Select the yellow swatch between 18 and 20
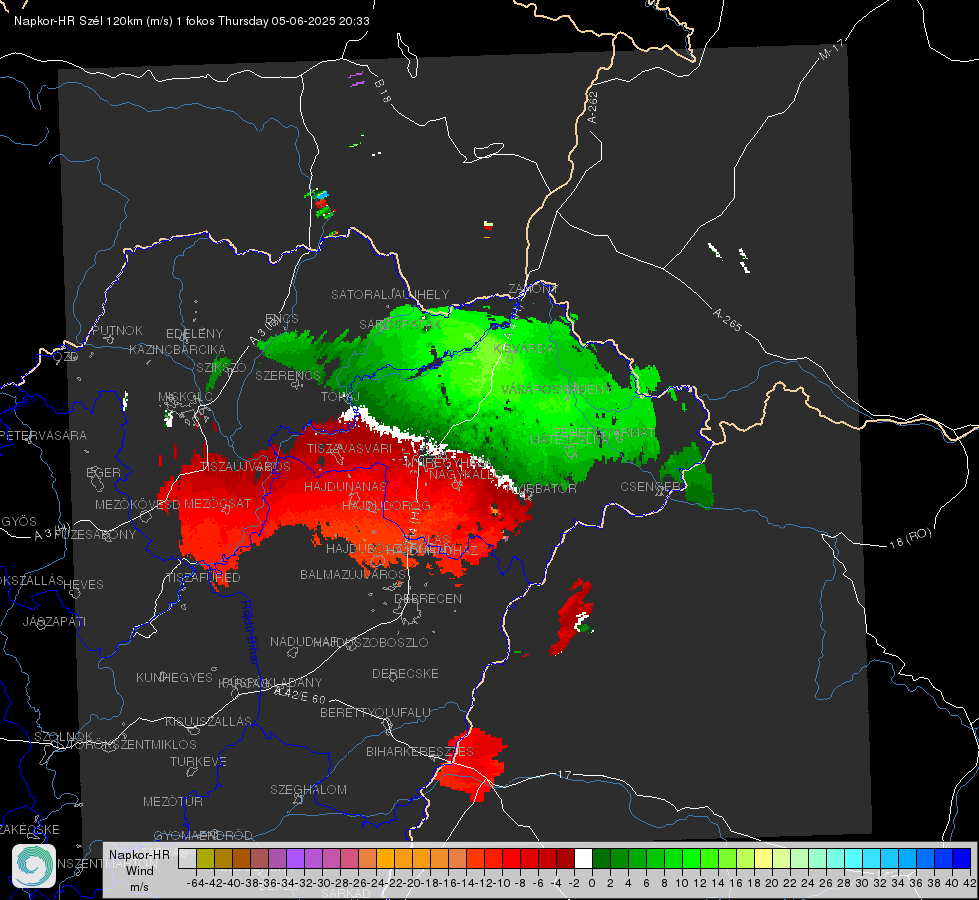 point(763,858)
